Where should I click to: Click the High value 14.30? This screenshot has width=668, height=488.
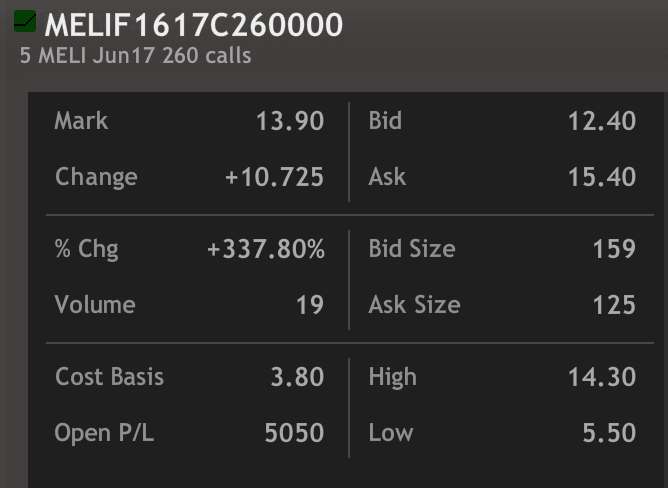602,377
